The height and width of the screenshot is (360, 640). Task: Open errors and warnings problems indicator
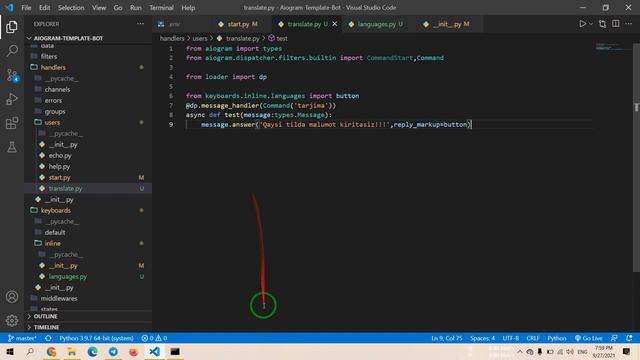154,338
